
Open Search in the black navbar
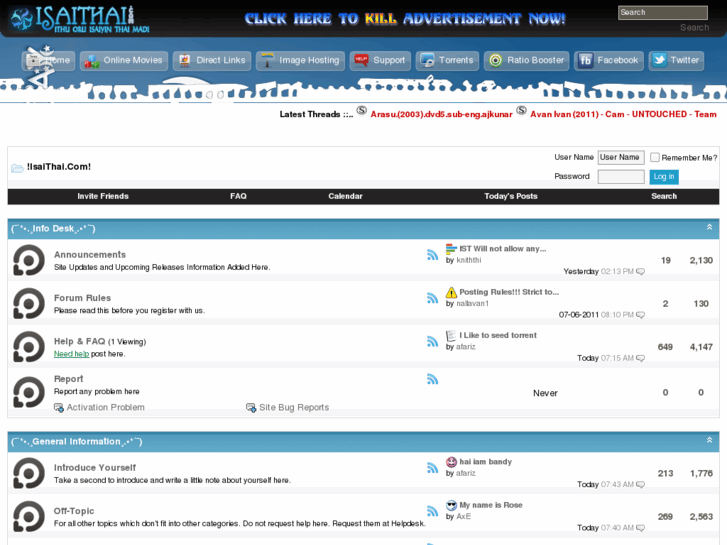tap(664, 196)
